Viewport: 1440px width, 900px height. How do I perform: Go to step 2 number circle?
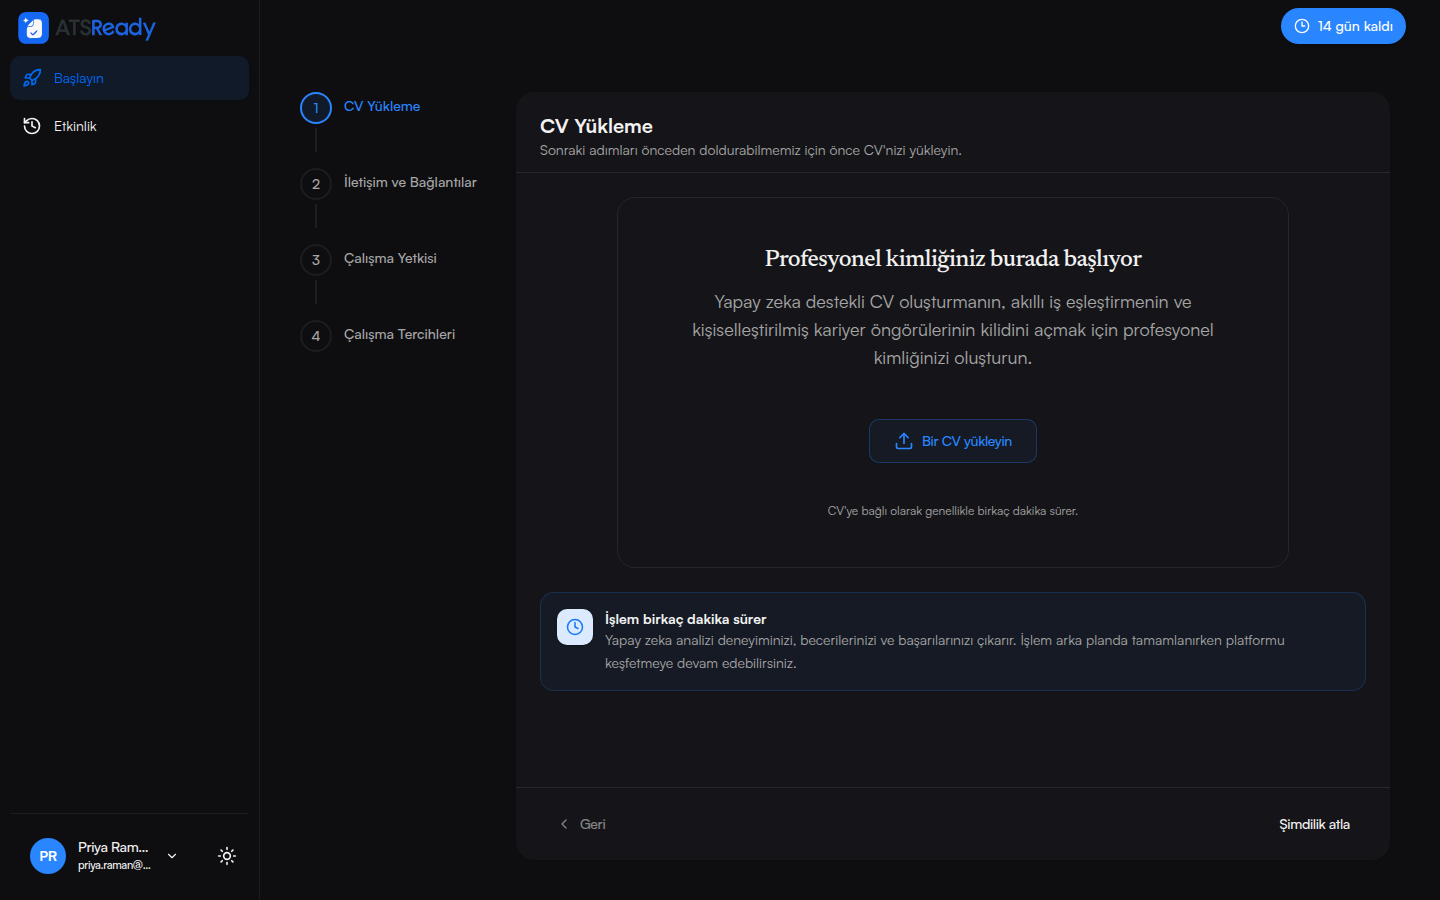316,184
